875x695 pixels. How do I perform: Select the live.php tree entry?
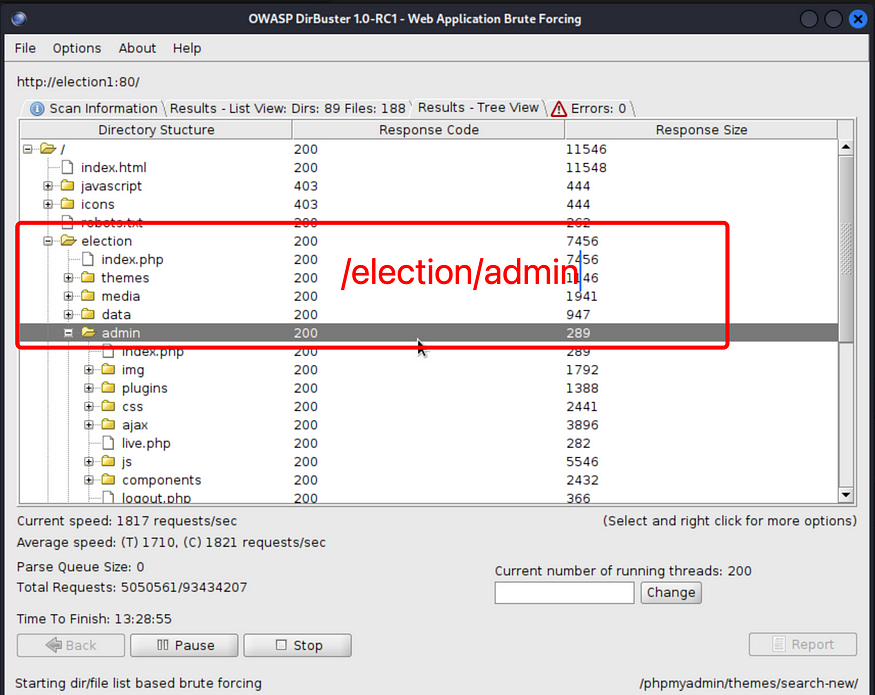[x=146, y=443]
